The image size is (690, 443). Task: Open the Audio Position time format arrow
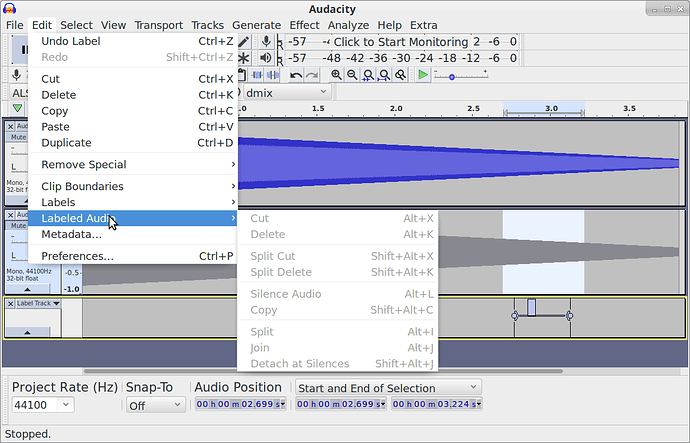[x=283, y=404]
